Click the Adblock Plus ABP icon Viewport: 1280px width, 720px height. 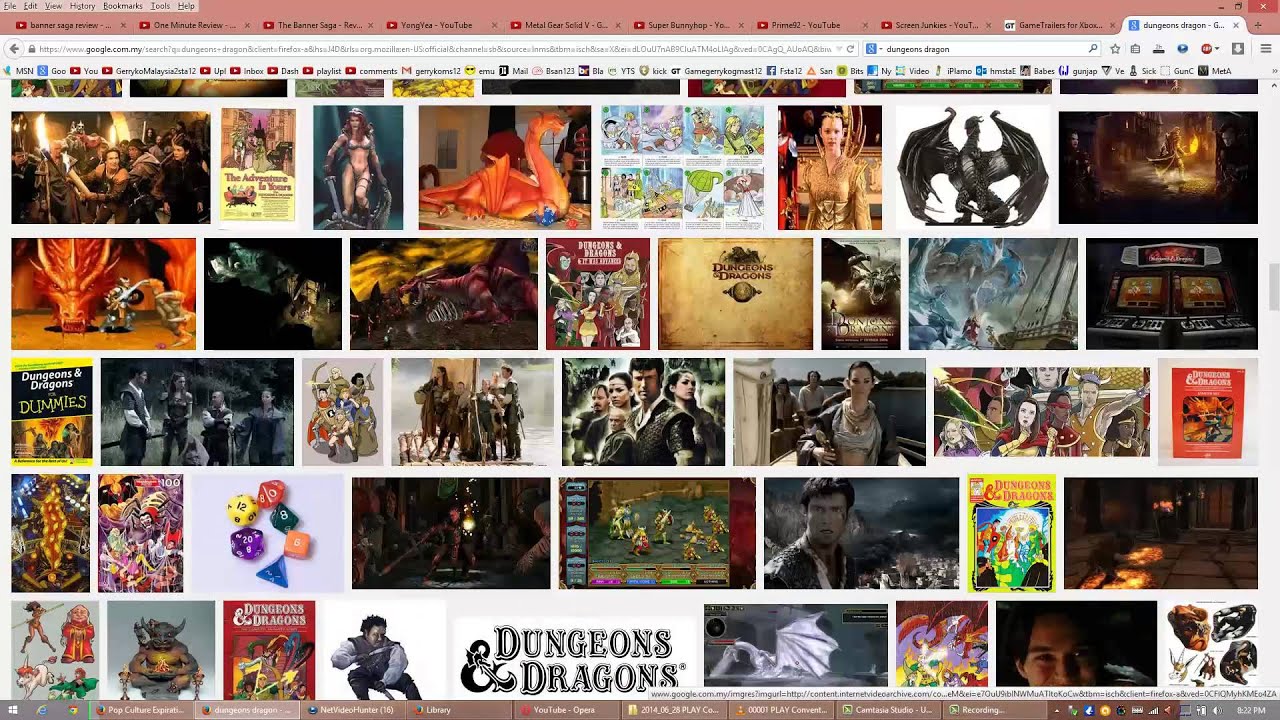(x=1207, y=48)
